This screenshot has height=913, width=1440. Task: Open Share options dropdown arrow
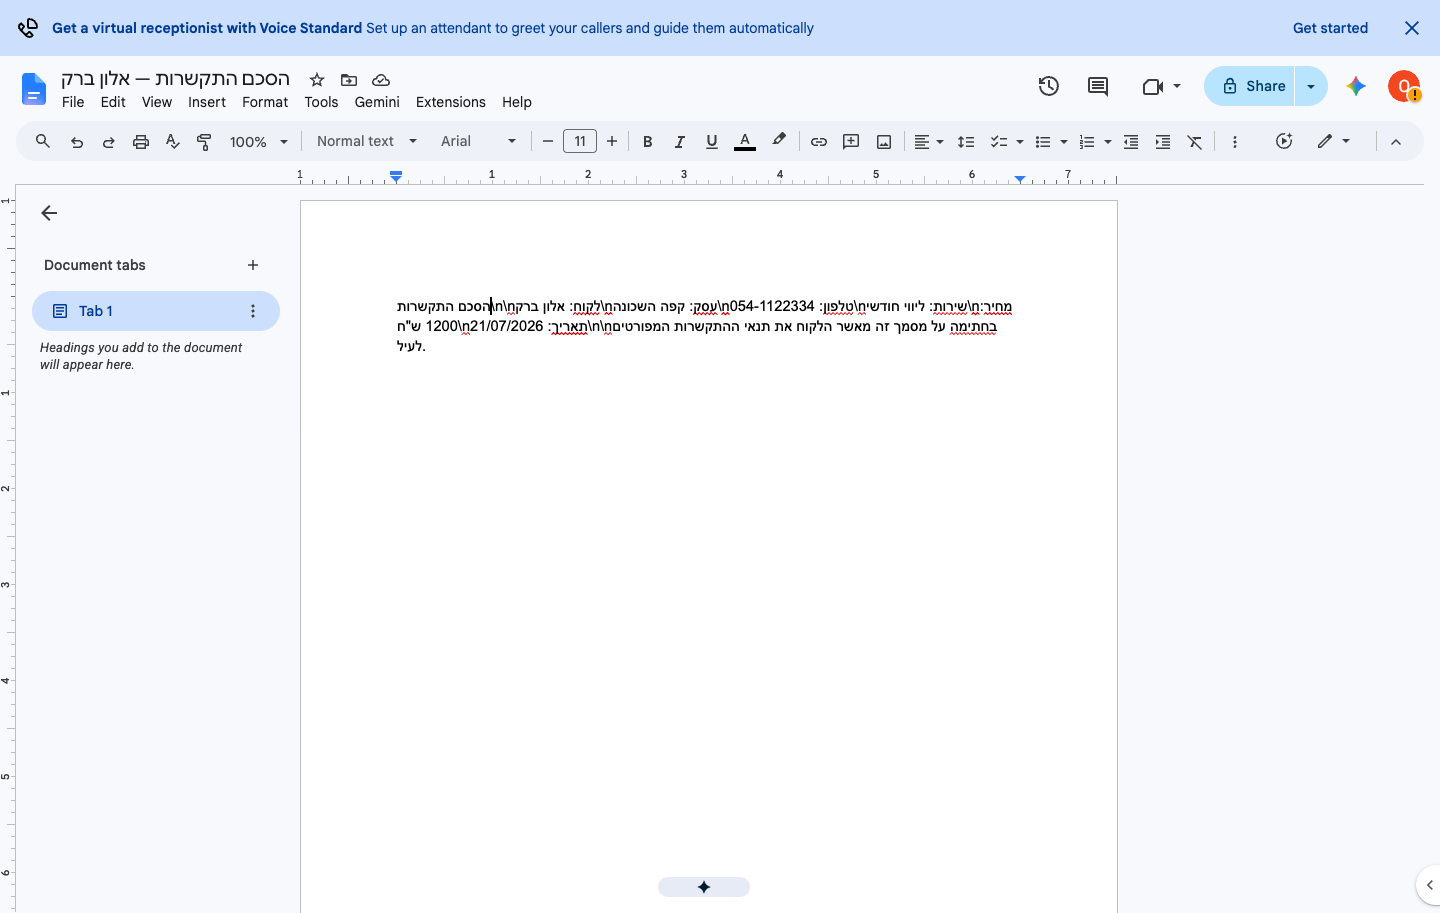point(1311,86)
